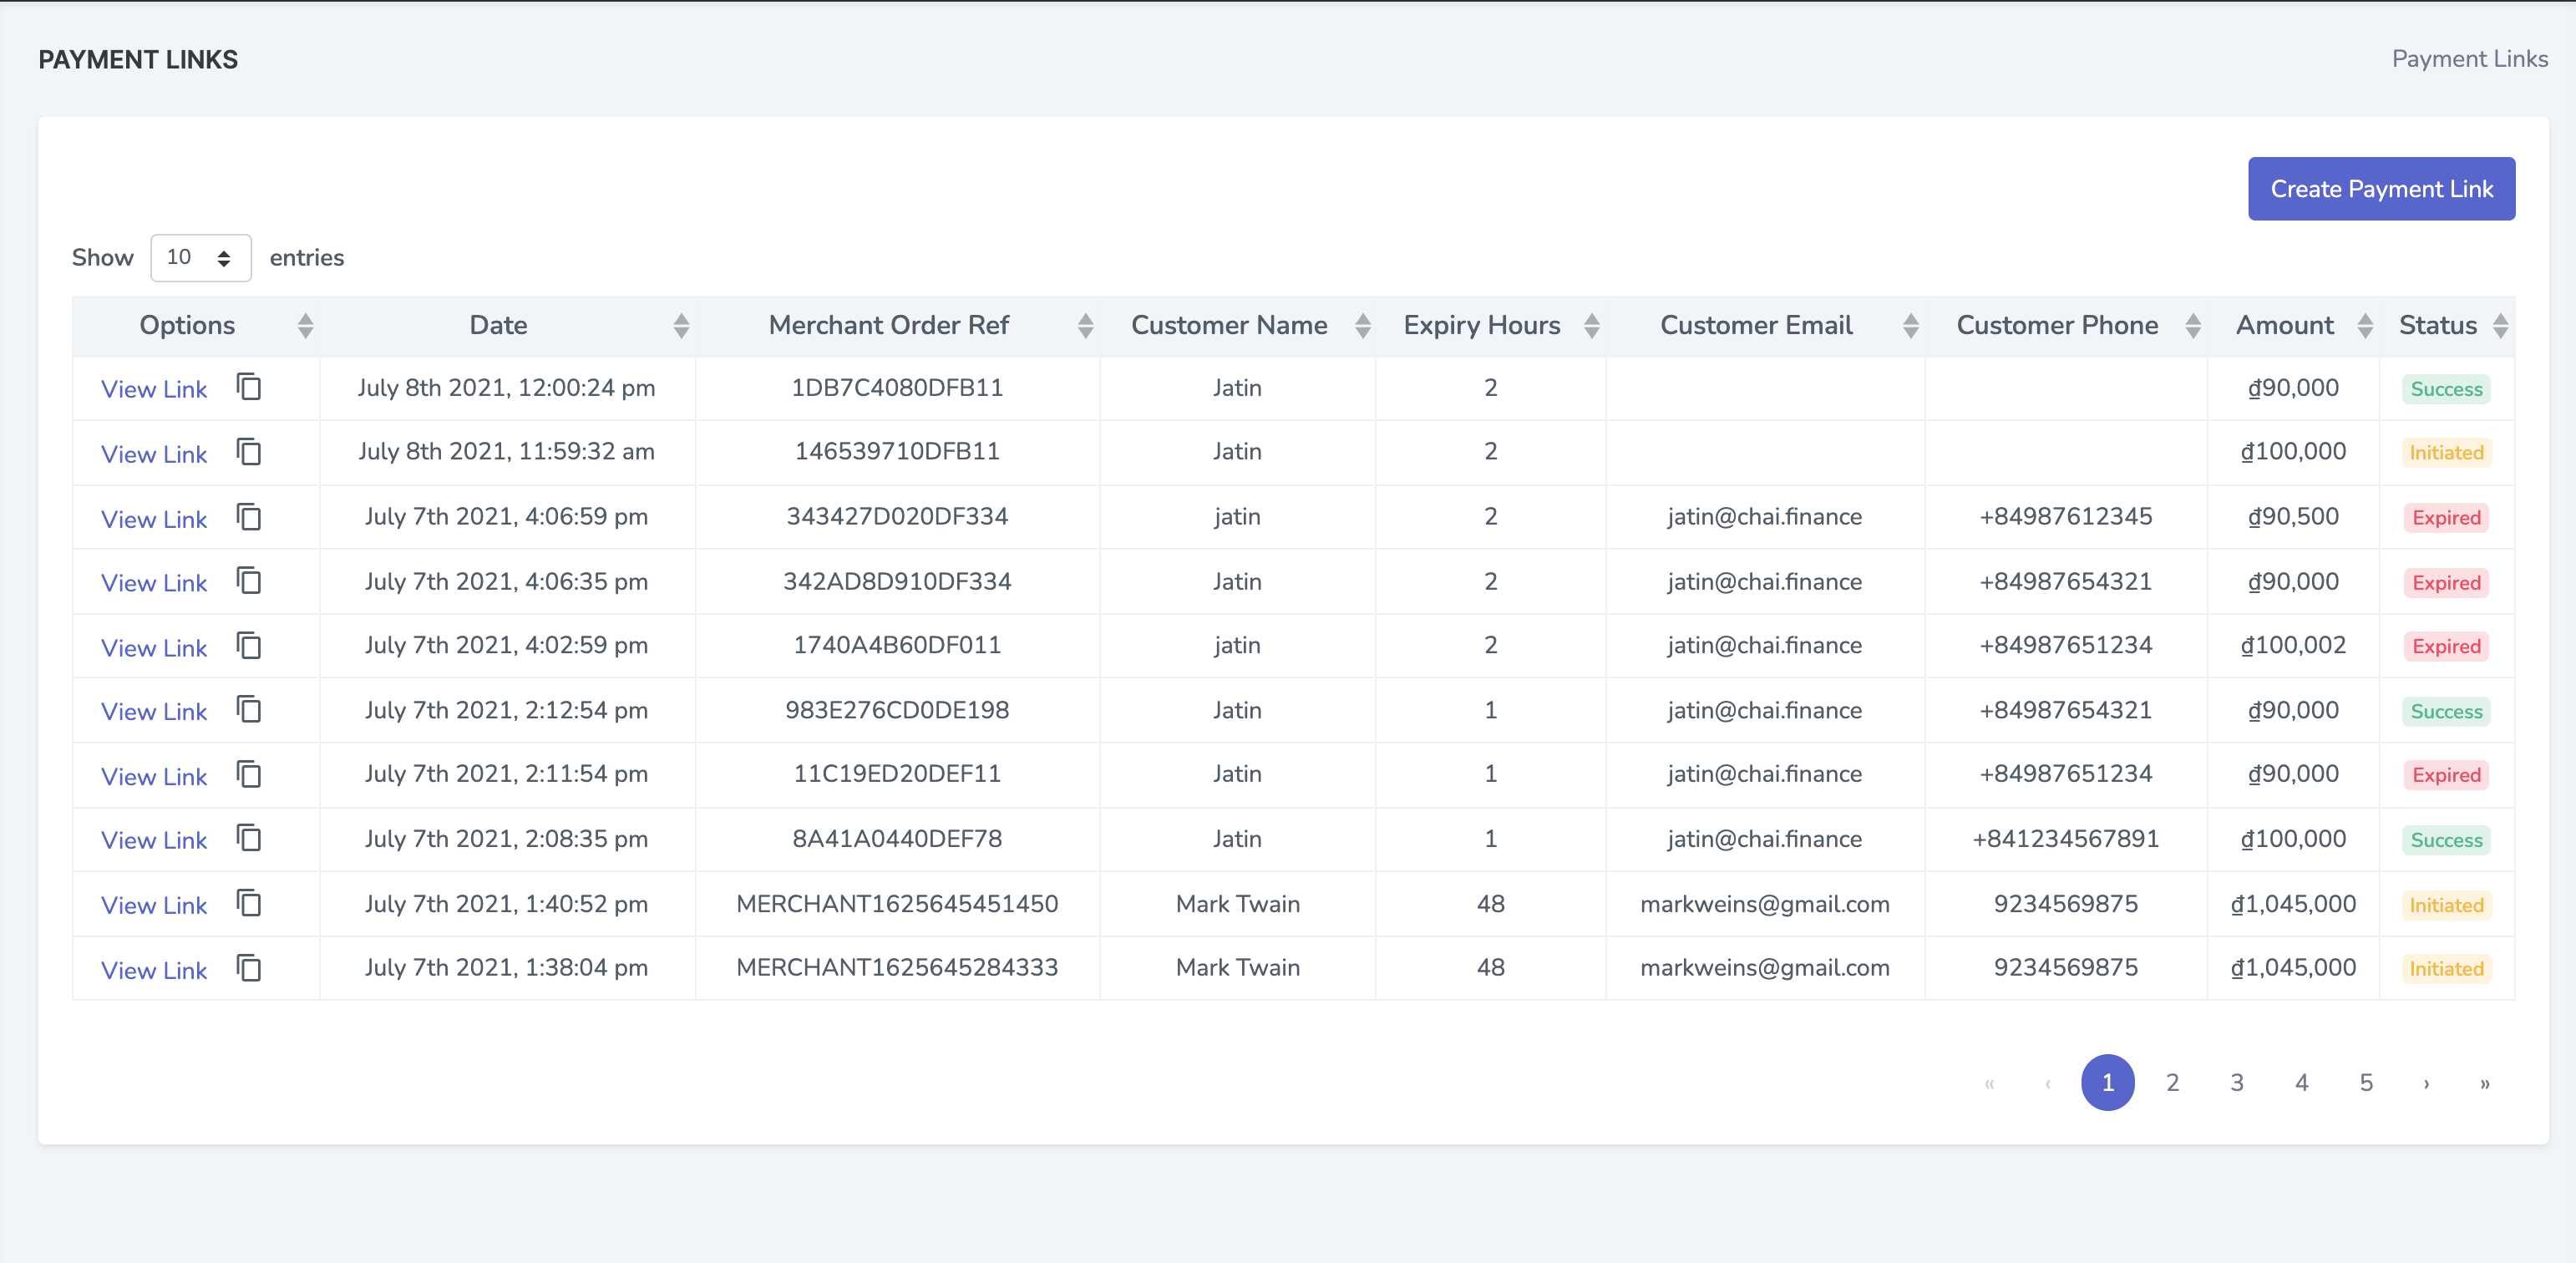2576x1263 pixels.
Task: Select phone +84987612345 cell
Action: pos(2065,517)
